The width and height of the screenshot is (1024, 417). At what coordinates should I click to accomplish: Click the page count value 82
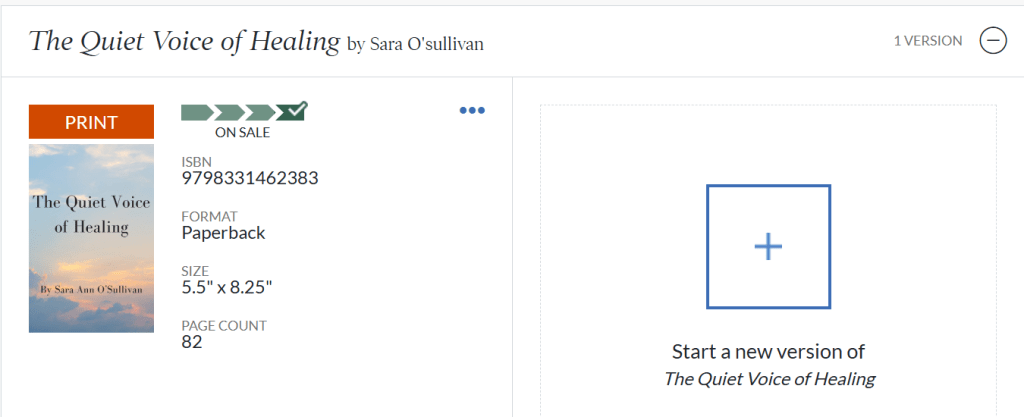[x=192, y=342]
